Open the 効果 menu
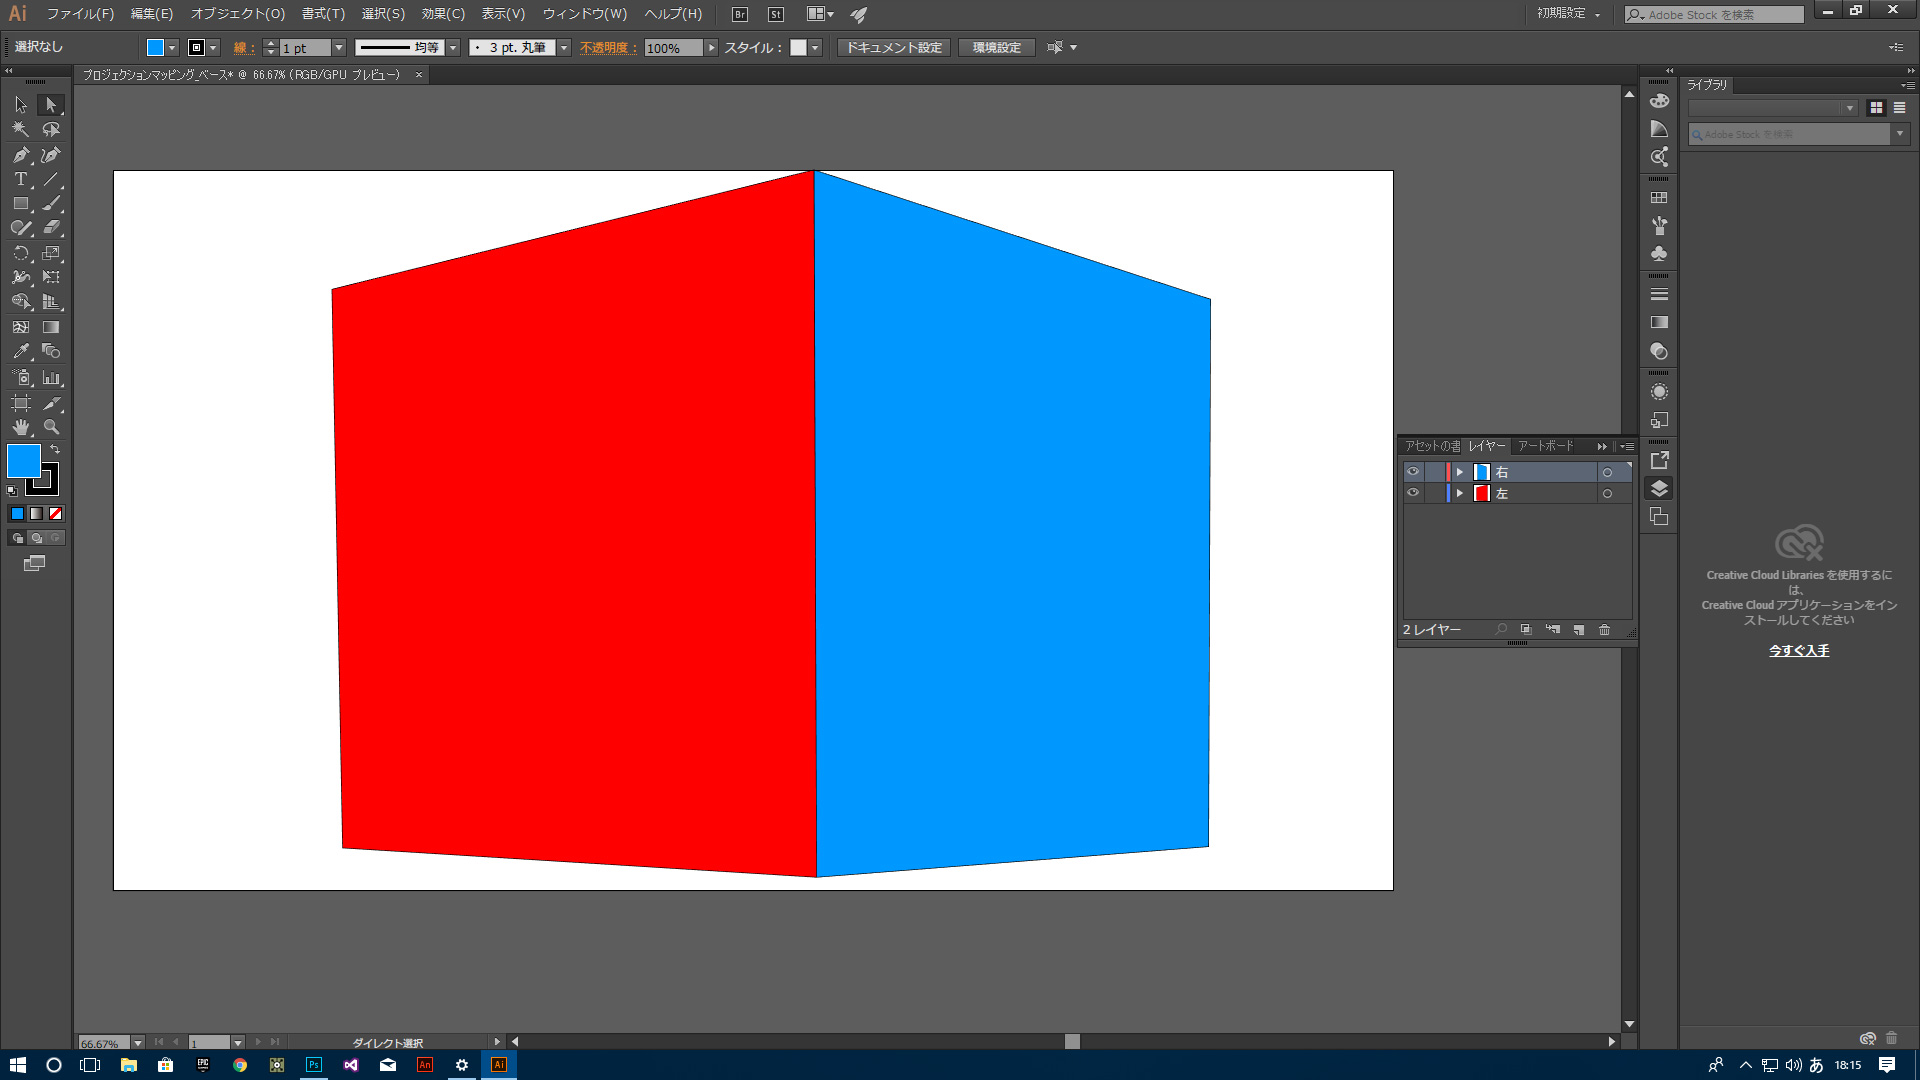The height and width of the screenshot is (1080, 1920). click(442, 13)
